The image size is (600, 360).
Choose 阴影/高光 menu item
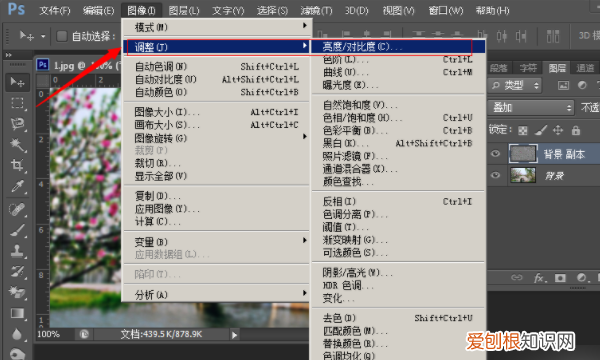pos(398,272)
